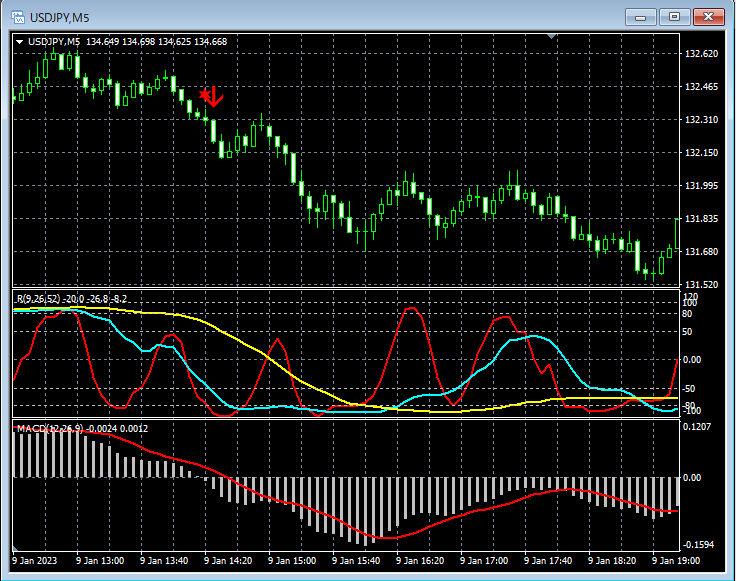Click the 9 Jan 16:20 time label
The height and width of the screenshot is (581, 737).
coord(419,562)
